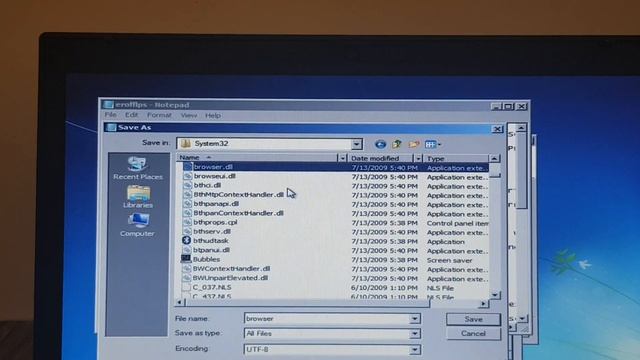Viewport: 640px width, 360px height.
Task: Create a new folder icon
Action: coord(413,144)
